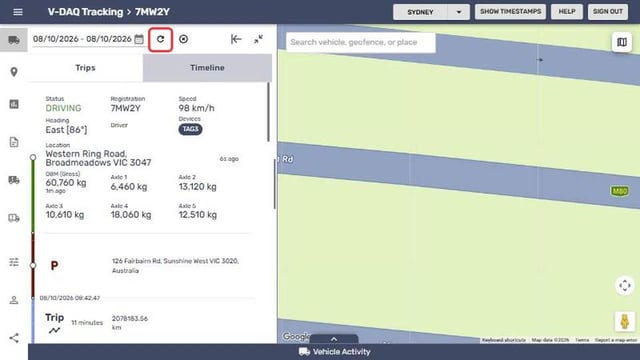Screen dimensions: 640x360
Task: Click the 60,760 kg GBM value
Action: (x=66, y=182)
